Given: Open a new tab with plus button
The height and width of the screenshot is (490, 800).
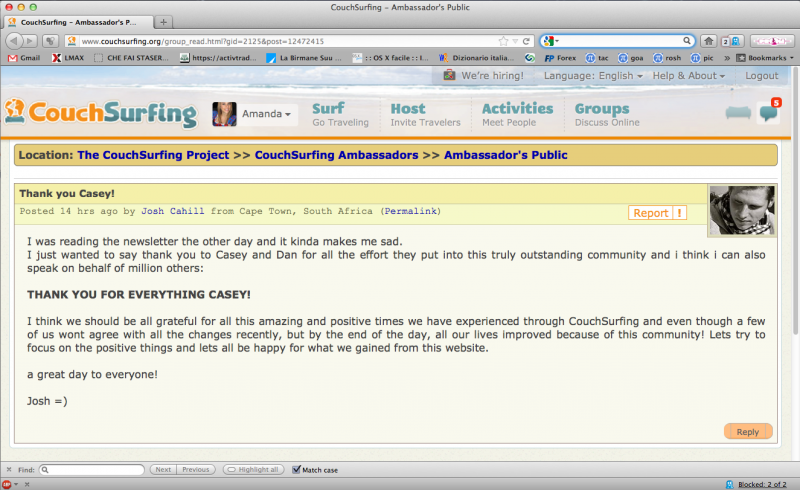Looking at the screenshot, I should pos(164,22).
